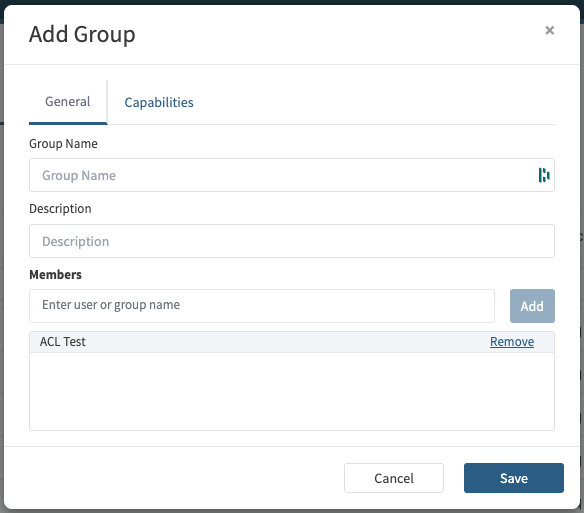Select the ACL Test member row
The height and width of the screenshot is (513, 584).
point(292,342)
